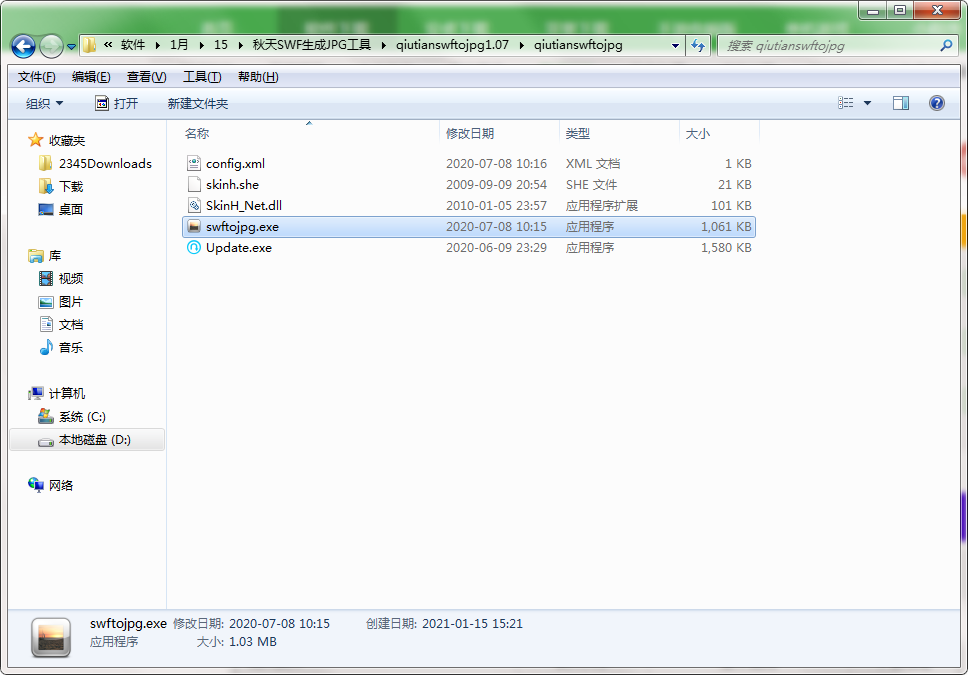Open 2345Downloads folder in sidebar
The height and width of the screenshot is (675, 968).
95,164
